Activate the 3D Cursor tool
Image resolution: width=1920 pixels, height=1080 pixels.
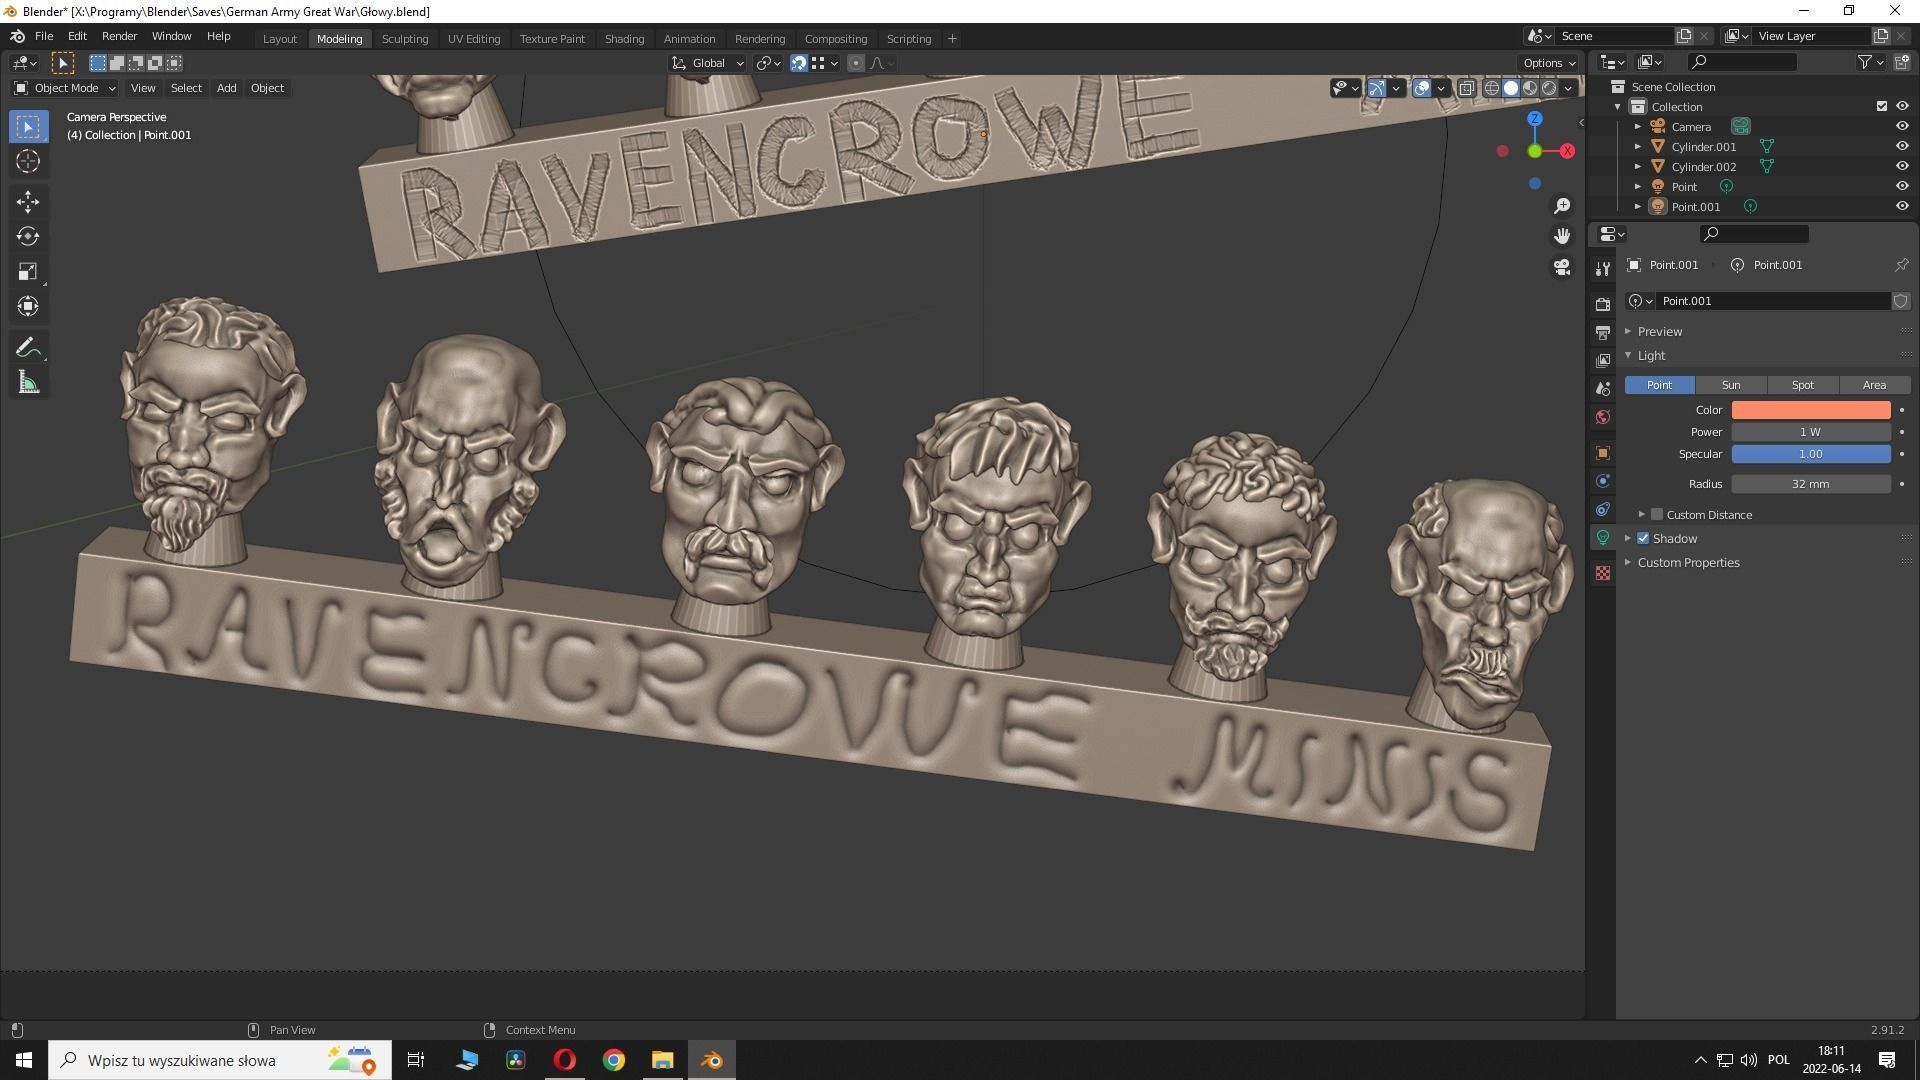point(28,161)
